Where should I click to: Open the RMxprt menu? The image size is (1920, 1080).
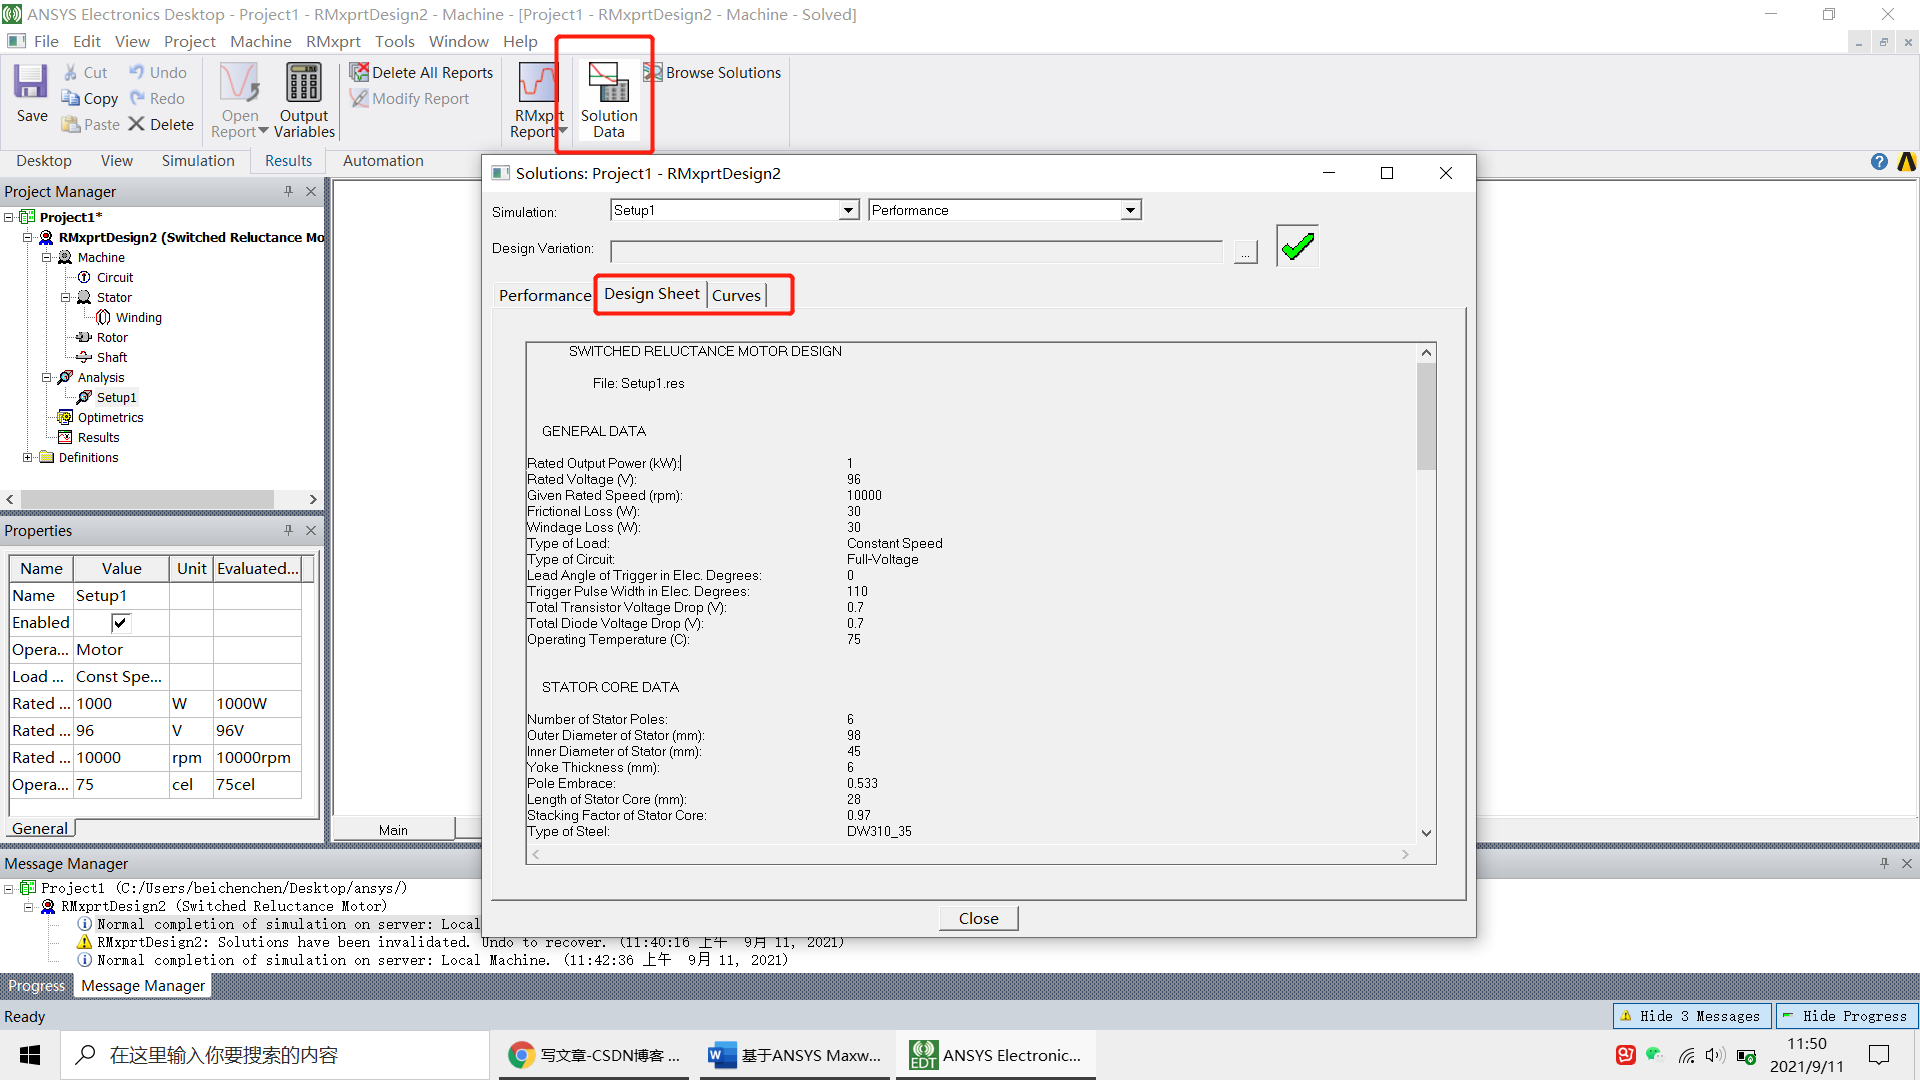333,41
